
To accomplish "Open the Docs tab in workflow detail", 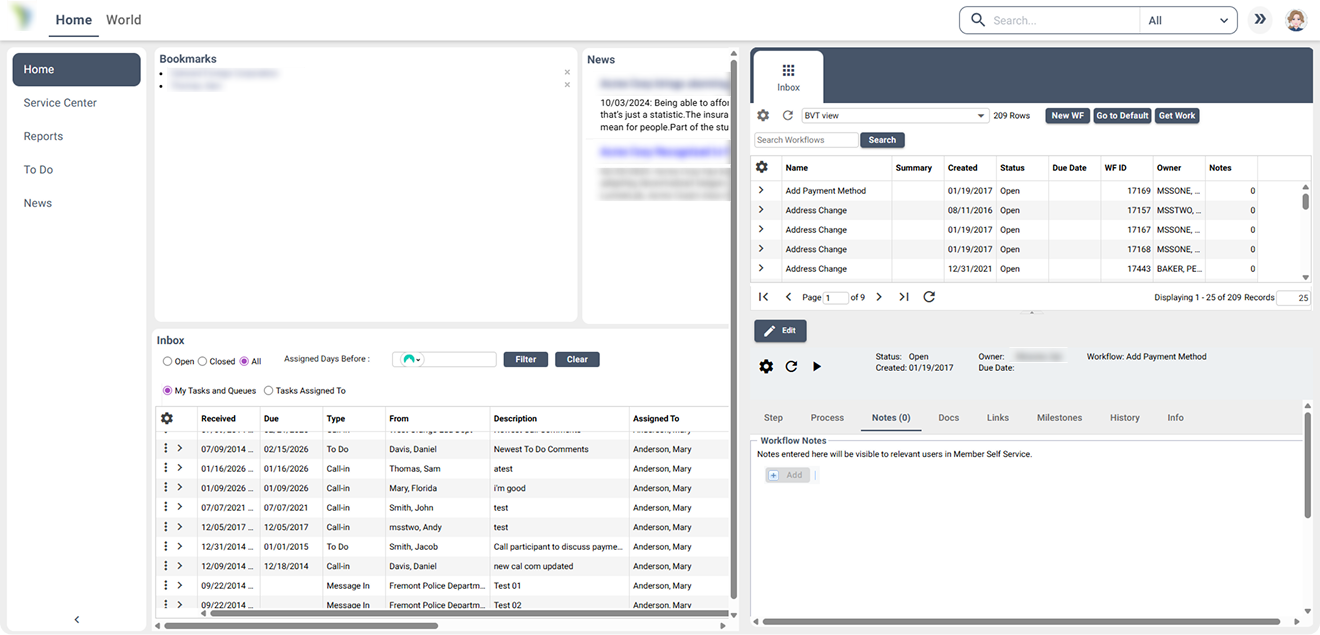I will (x=948, y=418).
